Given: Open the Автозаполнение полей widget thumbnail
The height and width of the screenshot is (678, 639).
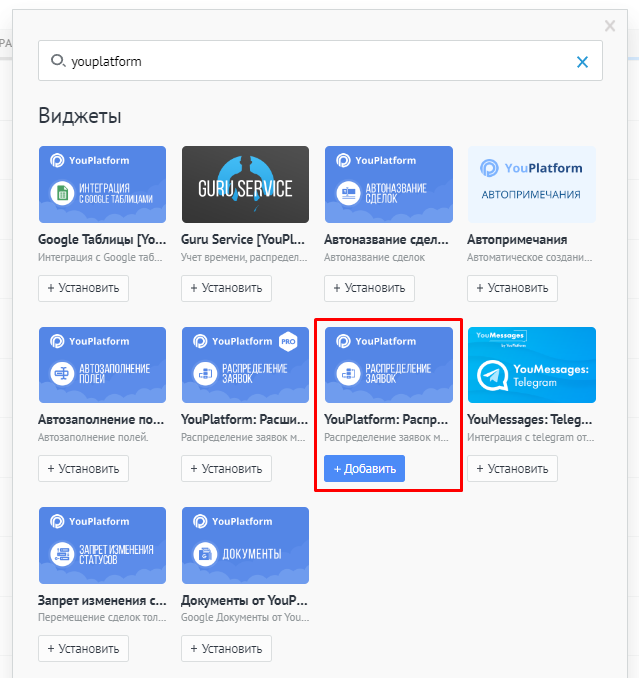Looking at the screenshot, I should [102, 365].
